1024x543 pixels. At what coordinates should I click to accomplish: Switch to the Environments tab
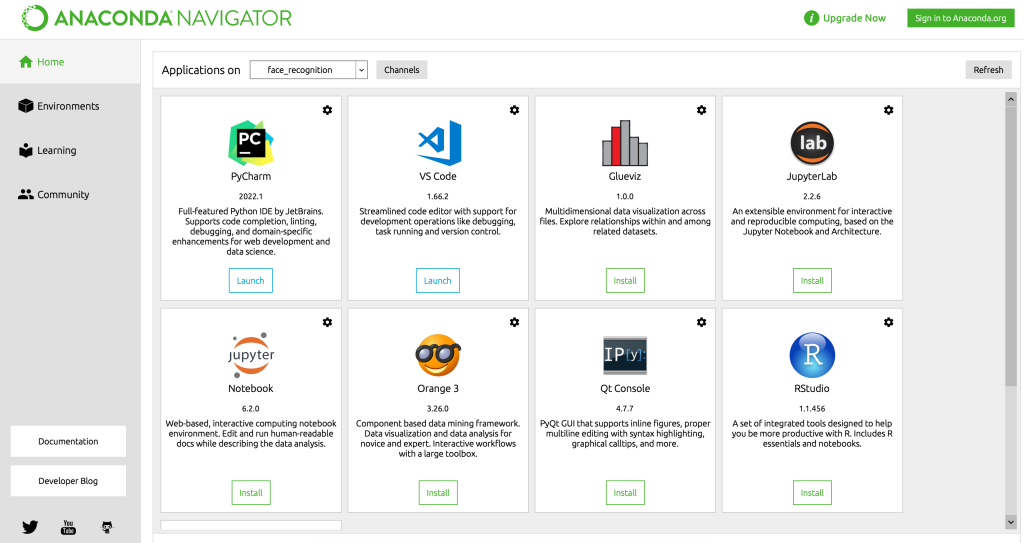[x=68, y=106]
